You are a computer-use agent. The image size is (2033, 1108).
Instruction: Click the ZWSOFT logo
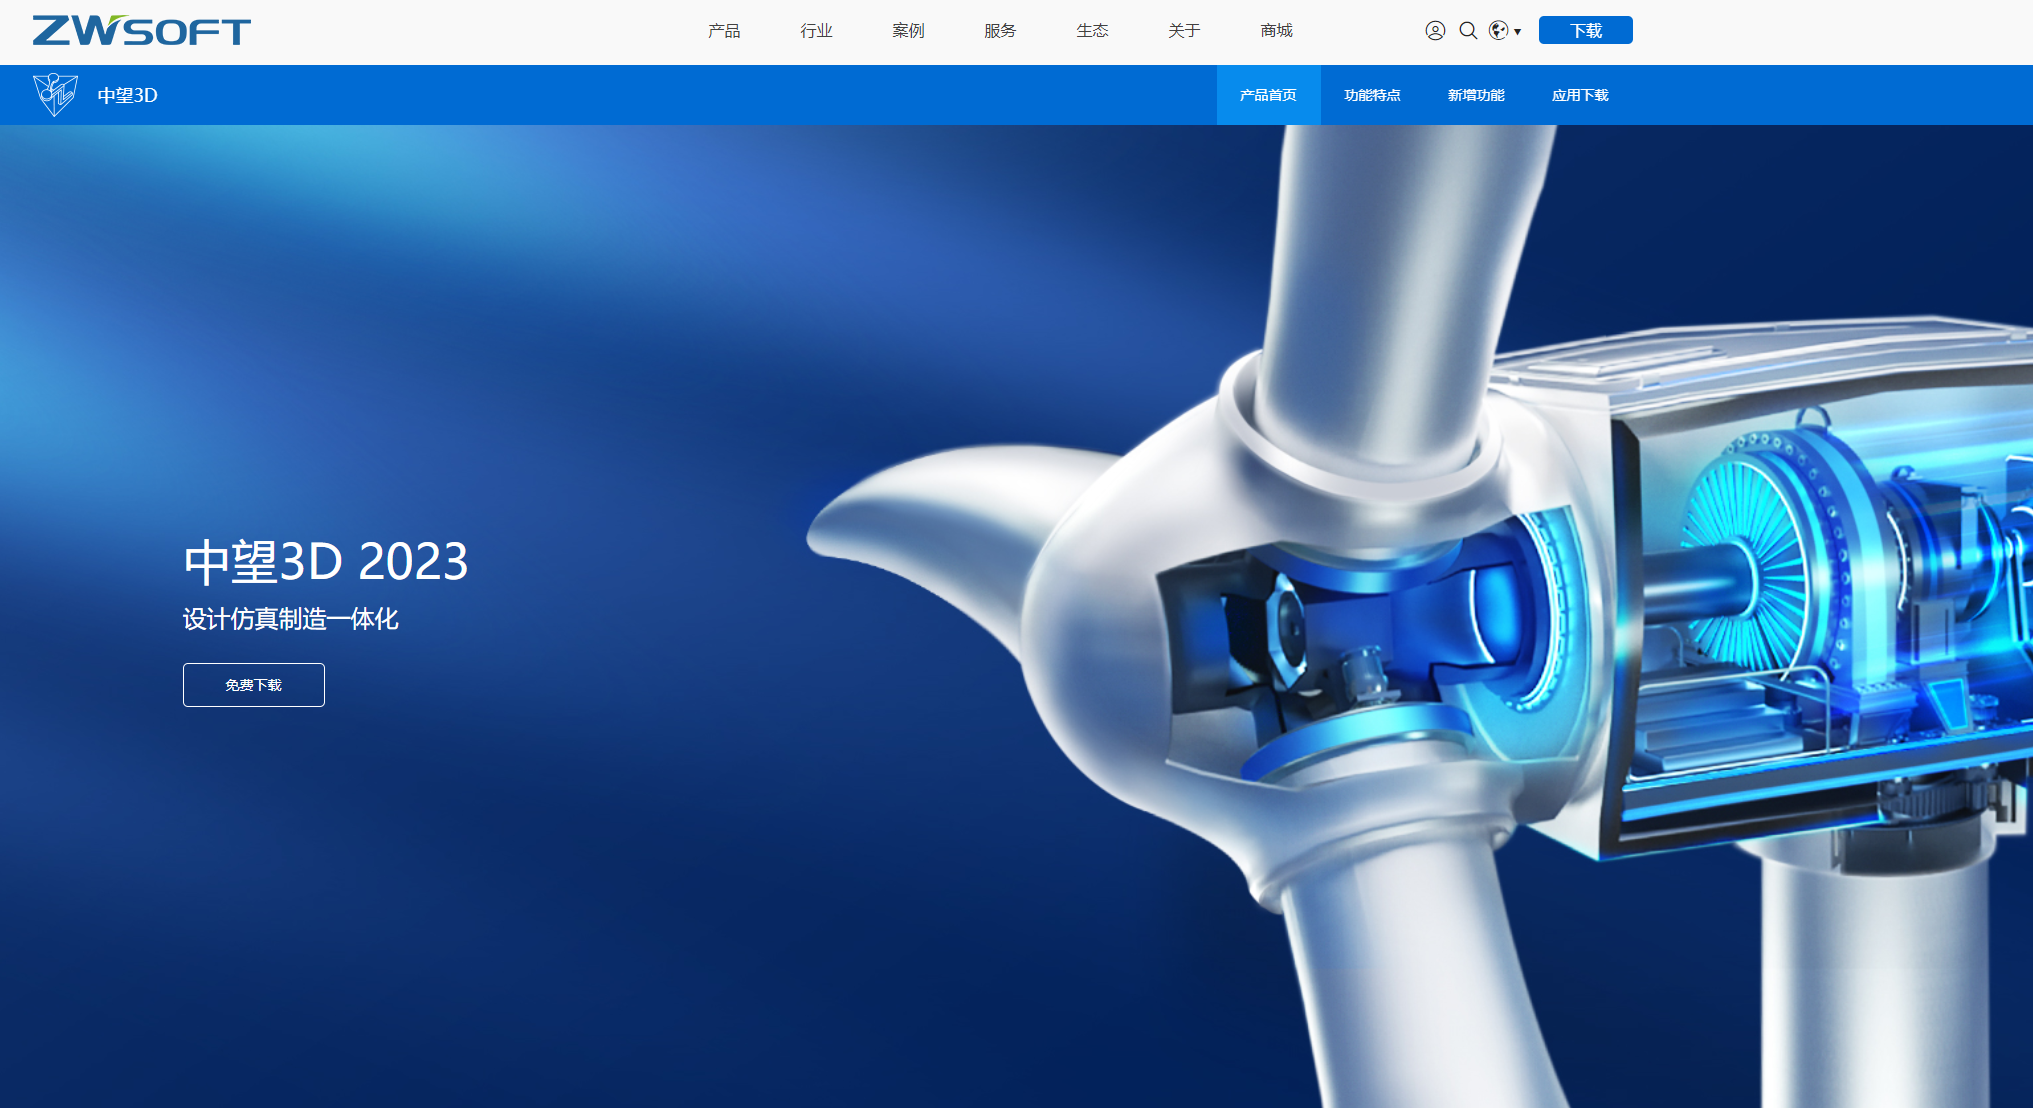click(x=141, y=31)
